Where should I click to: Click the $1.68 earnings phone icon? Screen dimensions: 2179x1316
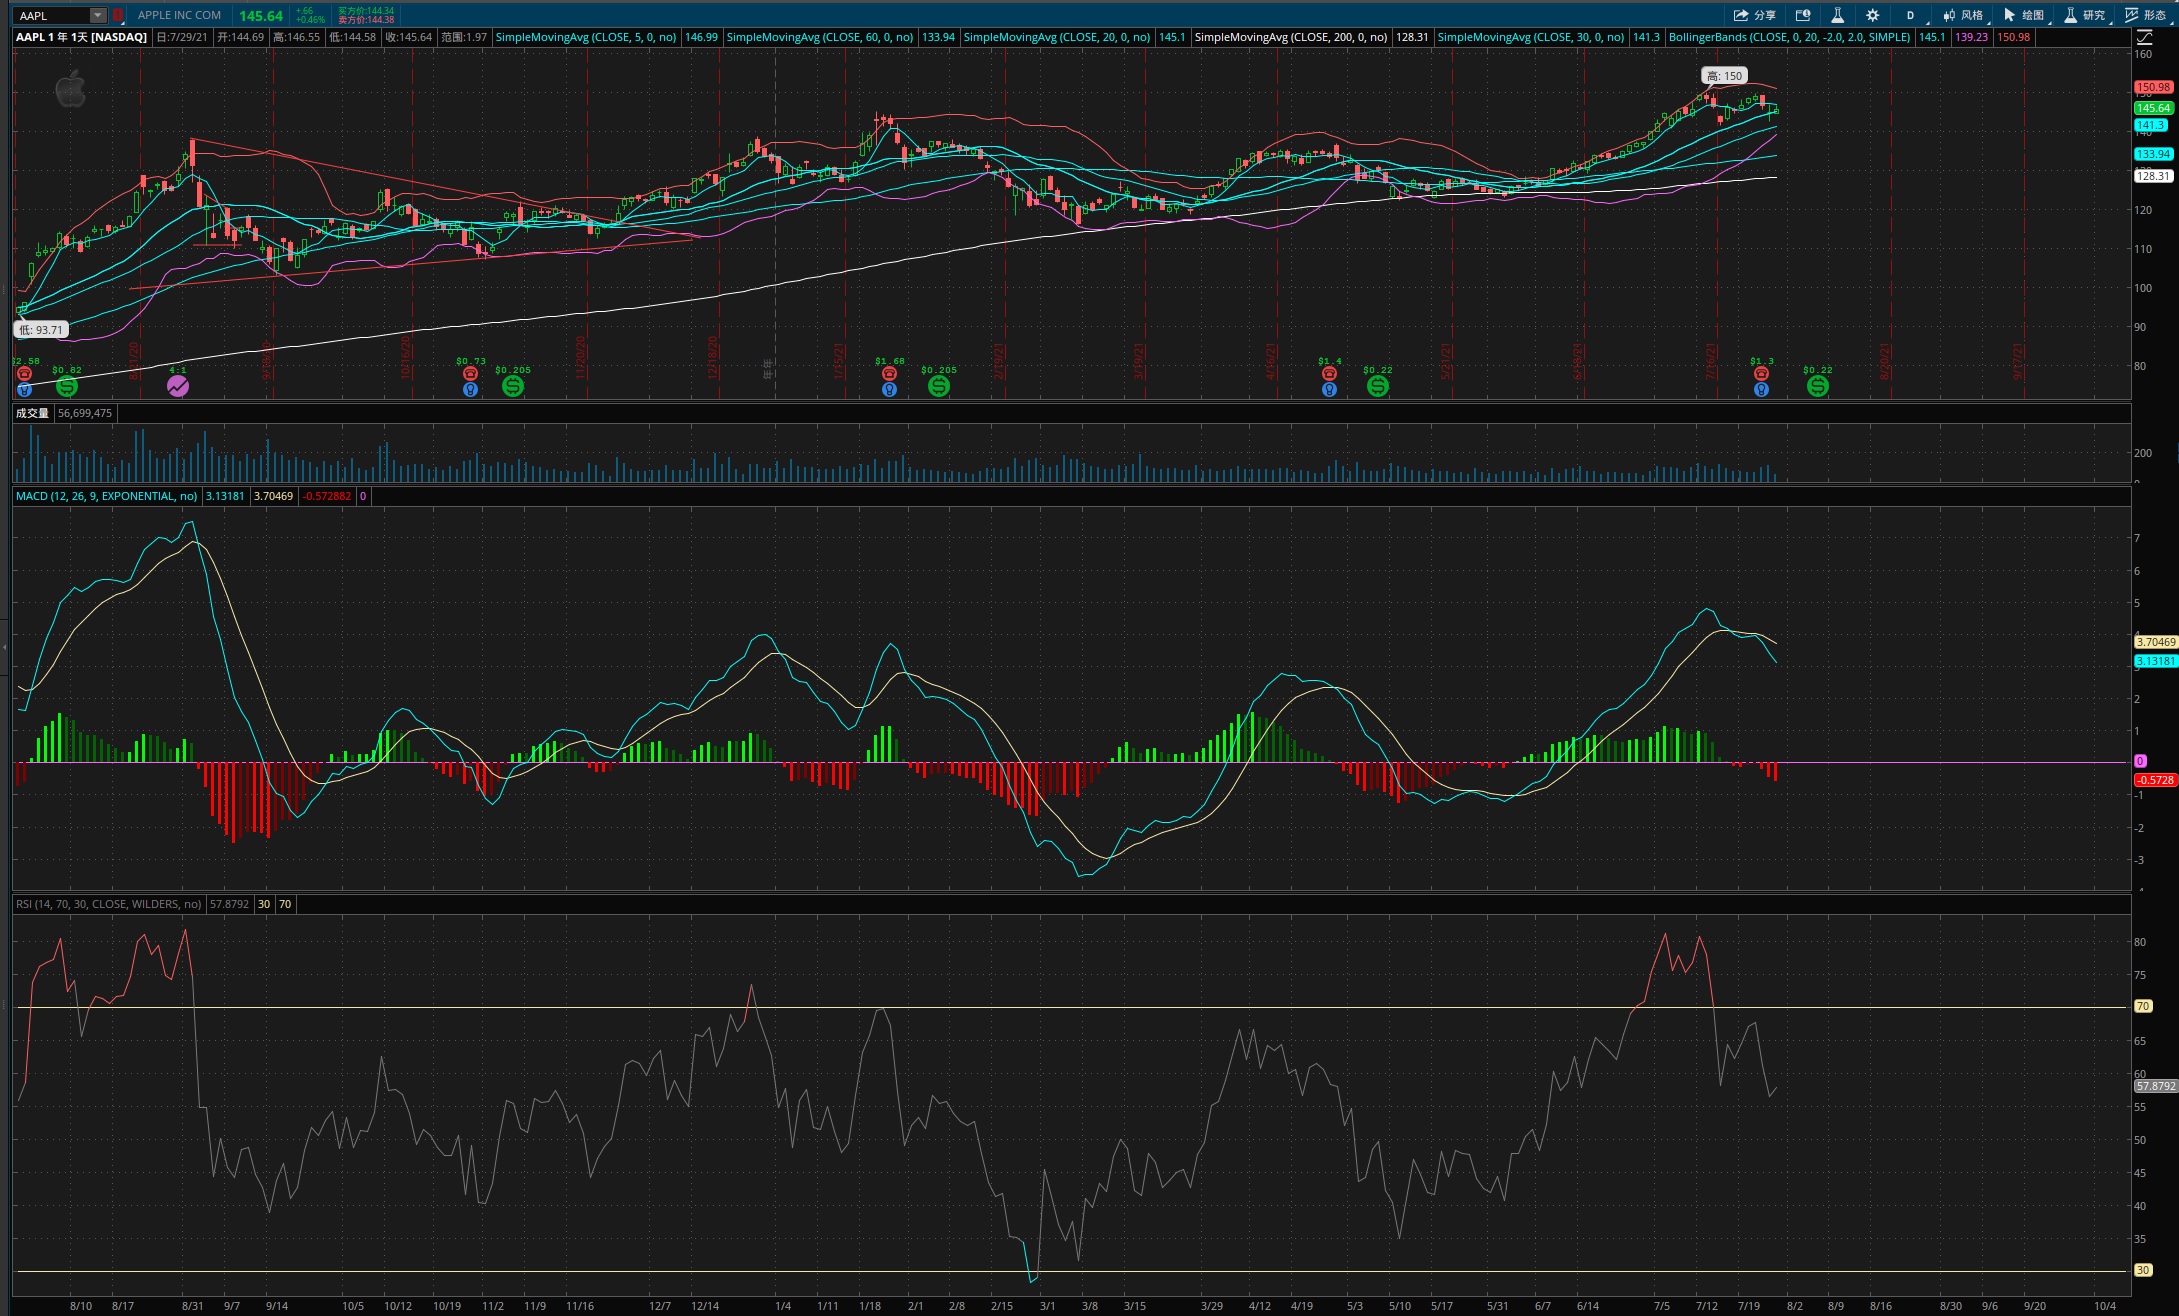coord(889,374)
